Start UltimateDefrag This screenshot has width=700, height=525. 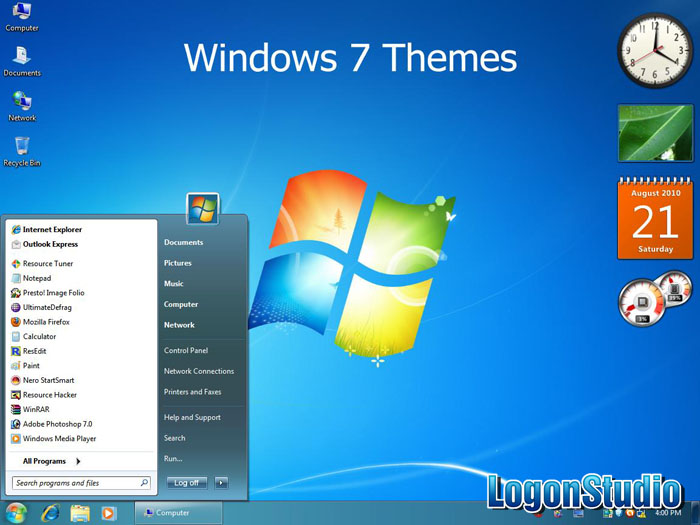[41, 307]
